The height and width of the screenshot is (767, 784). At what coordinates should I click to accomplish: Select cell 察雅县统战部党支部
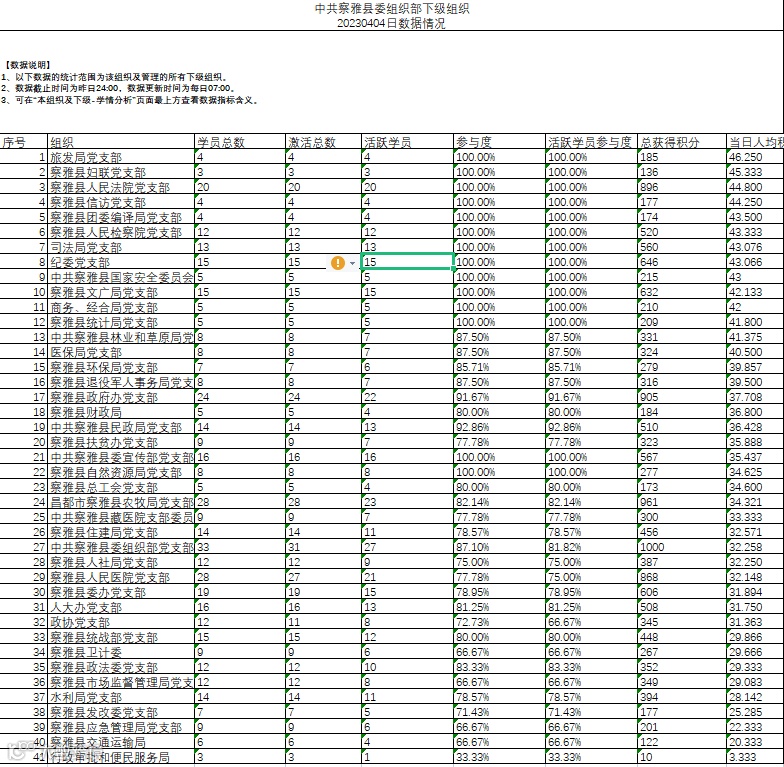pos(121,637)
